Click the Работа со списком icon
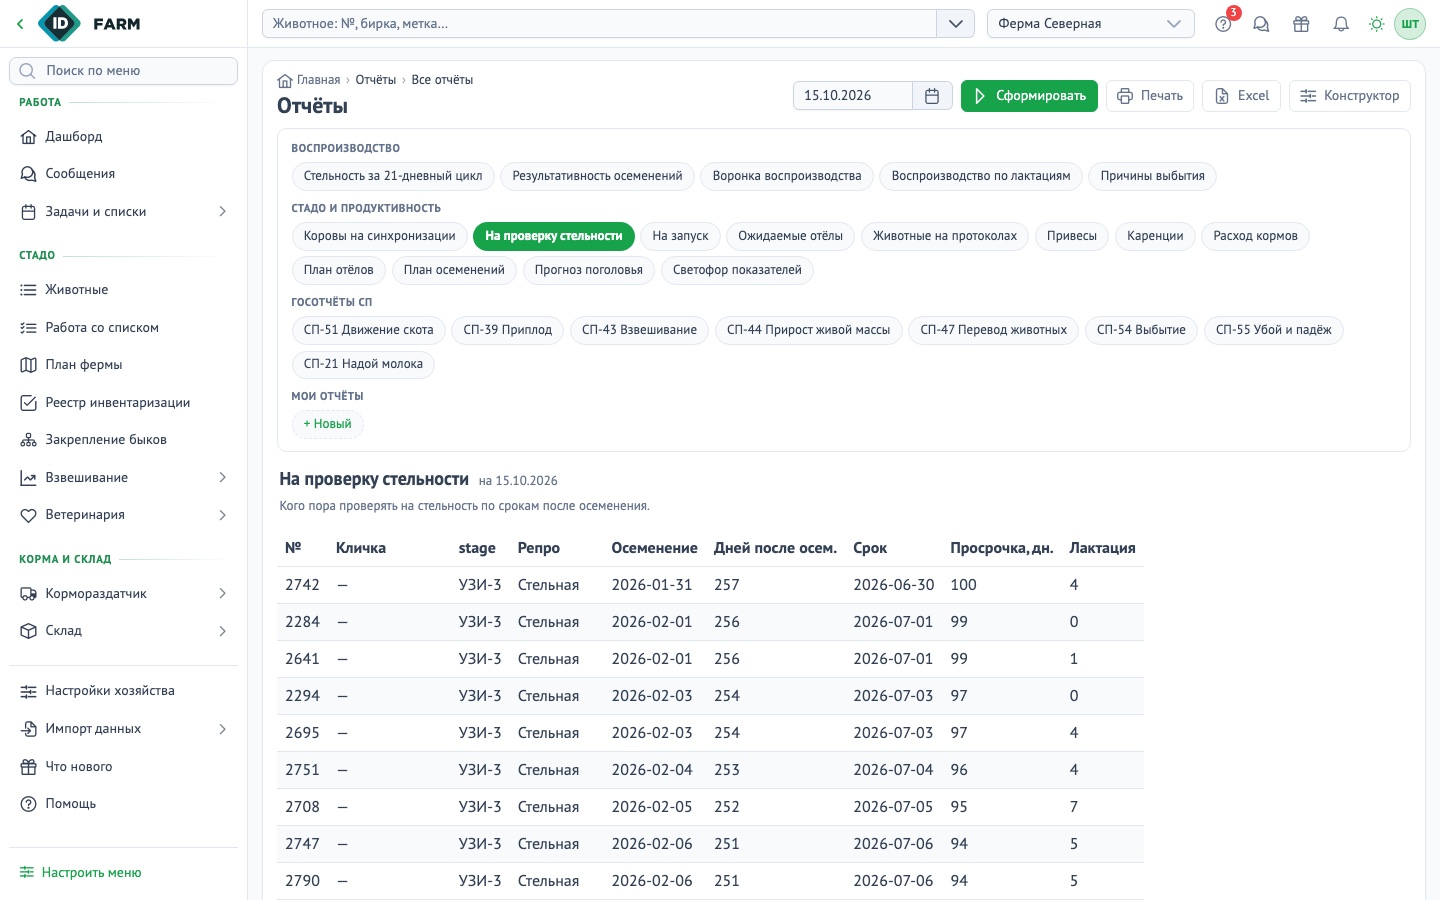The height and width of the screenshot is (900, 1440). [x=28, y=328]
